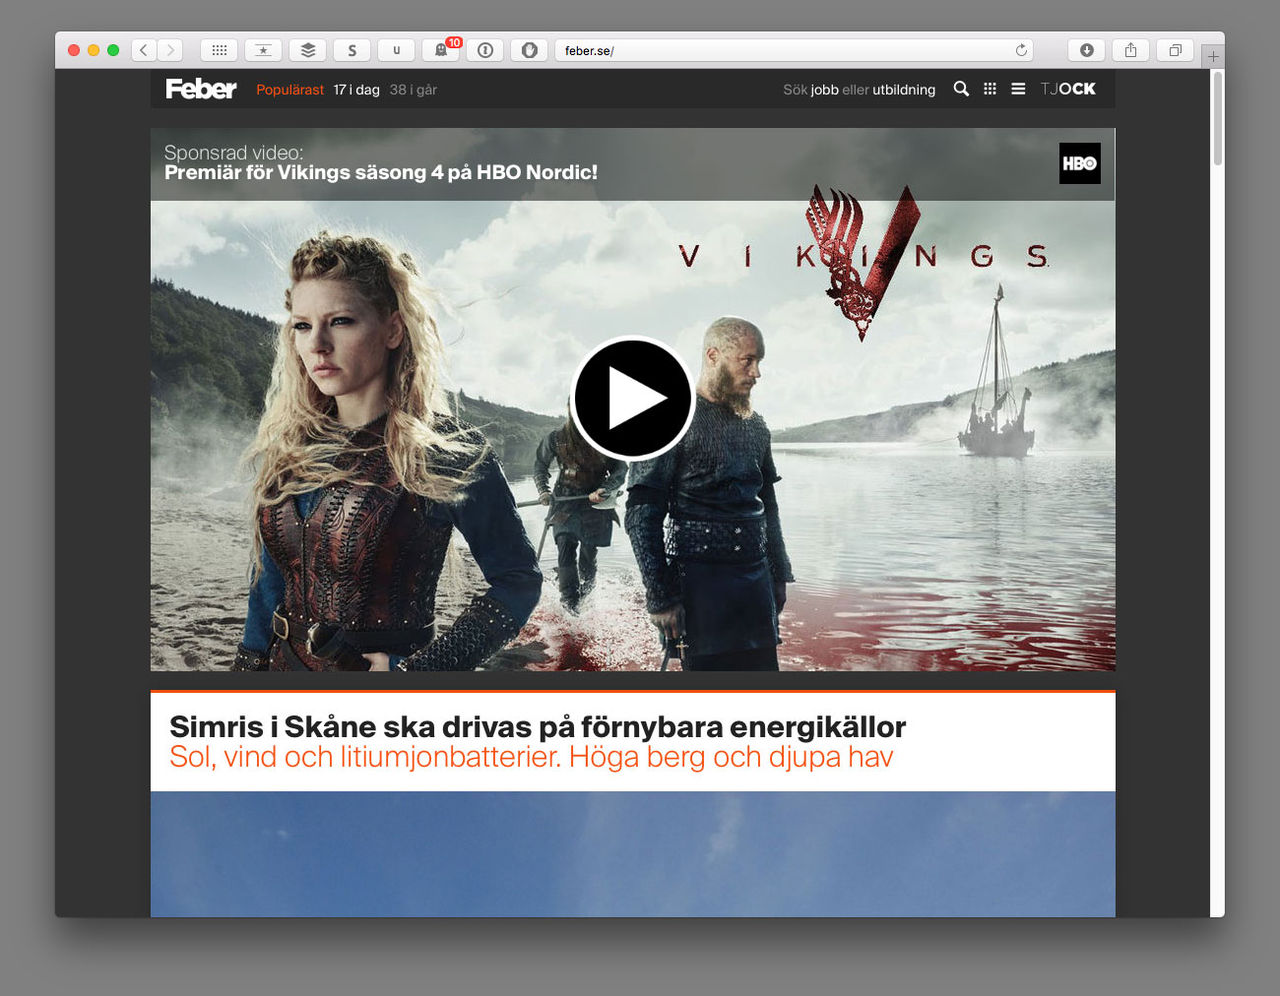1280x996 pixels.
Task: Show Safari downloads
Action: pyautogui.click(x=1087, y=50)
